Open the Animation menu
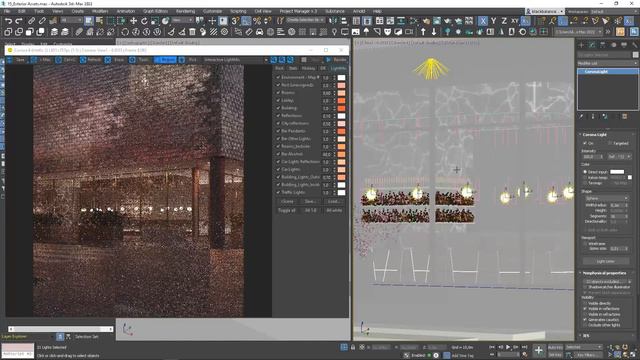640x360 pixels. pos(126,11)
